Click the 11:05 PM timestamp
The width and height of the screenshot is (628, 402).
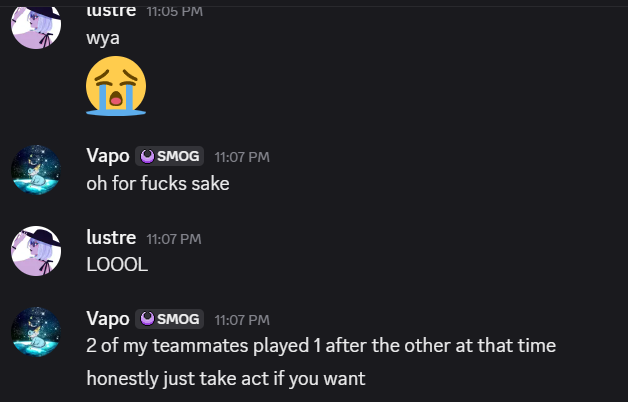click(x=175, y=12)
